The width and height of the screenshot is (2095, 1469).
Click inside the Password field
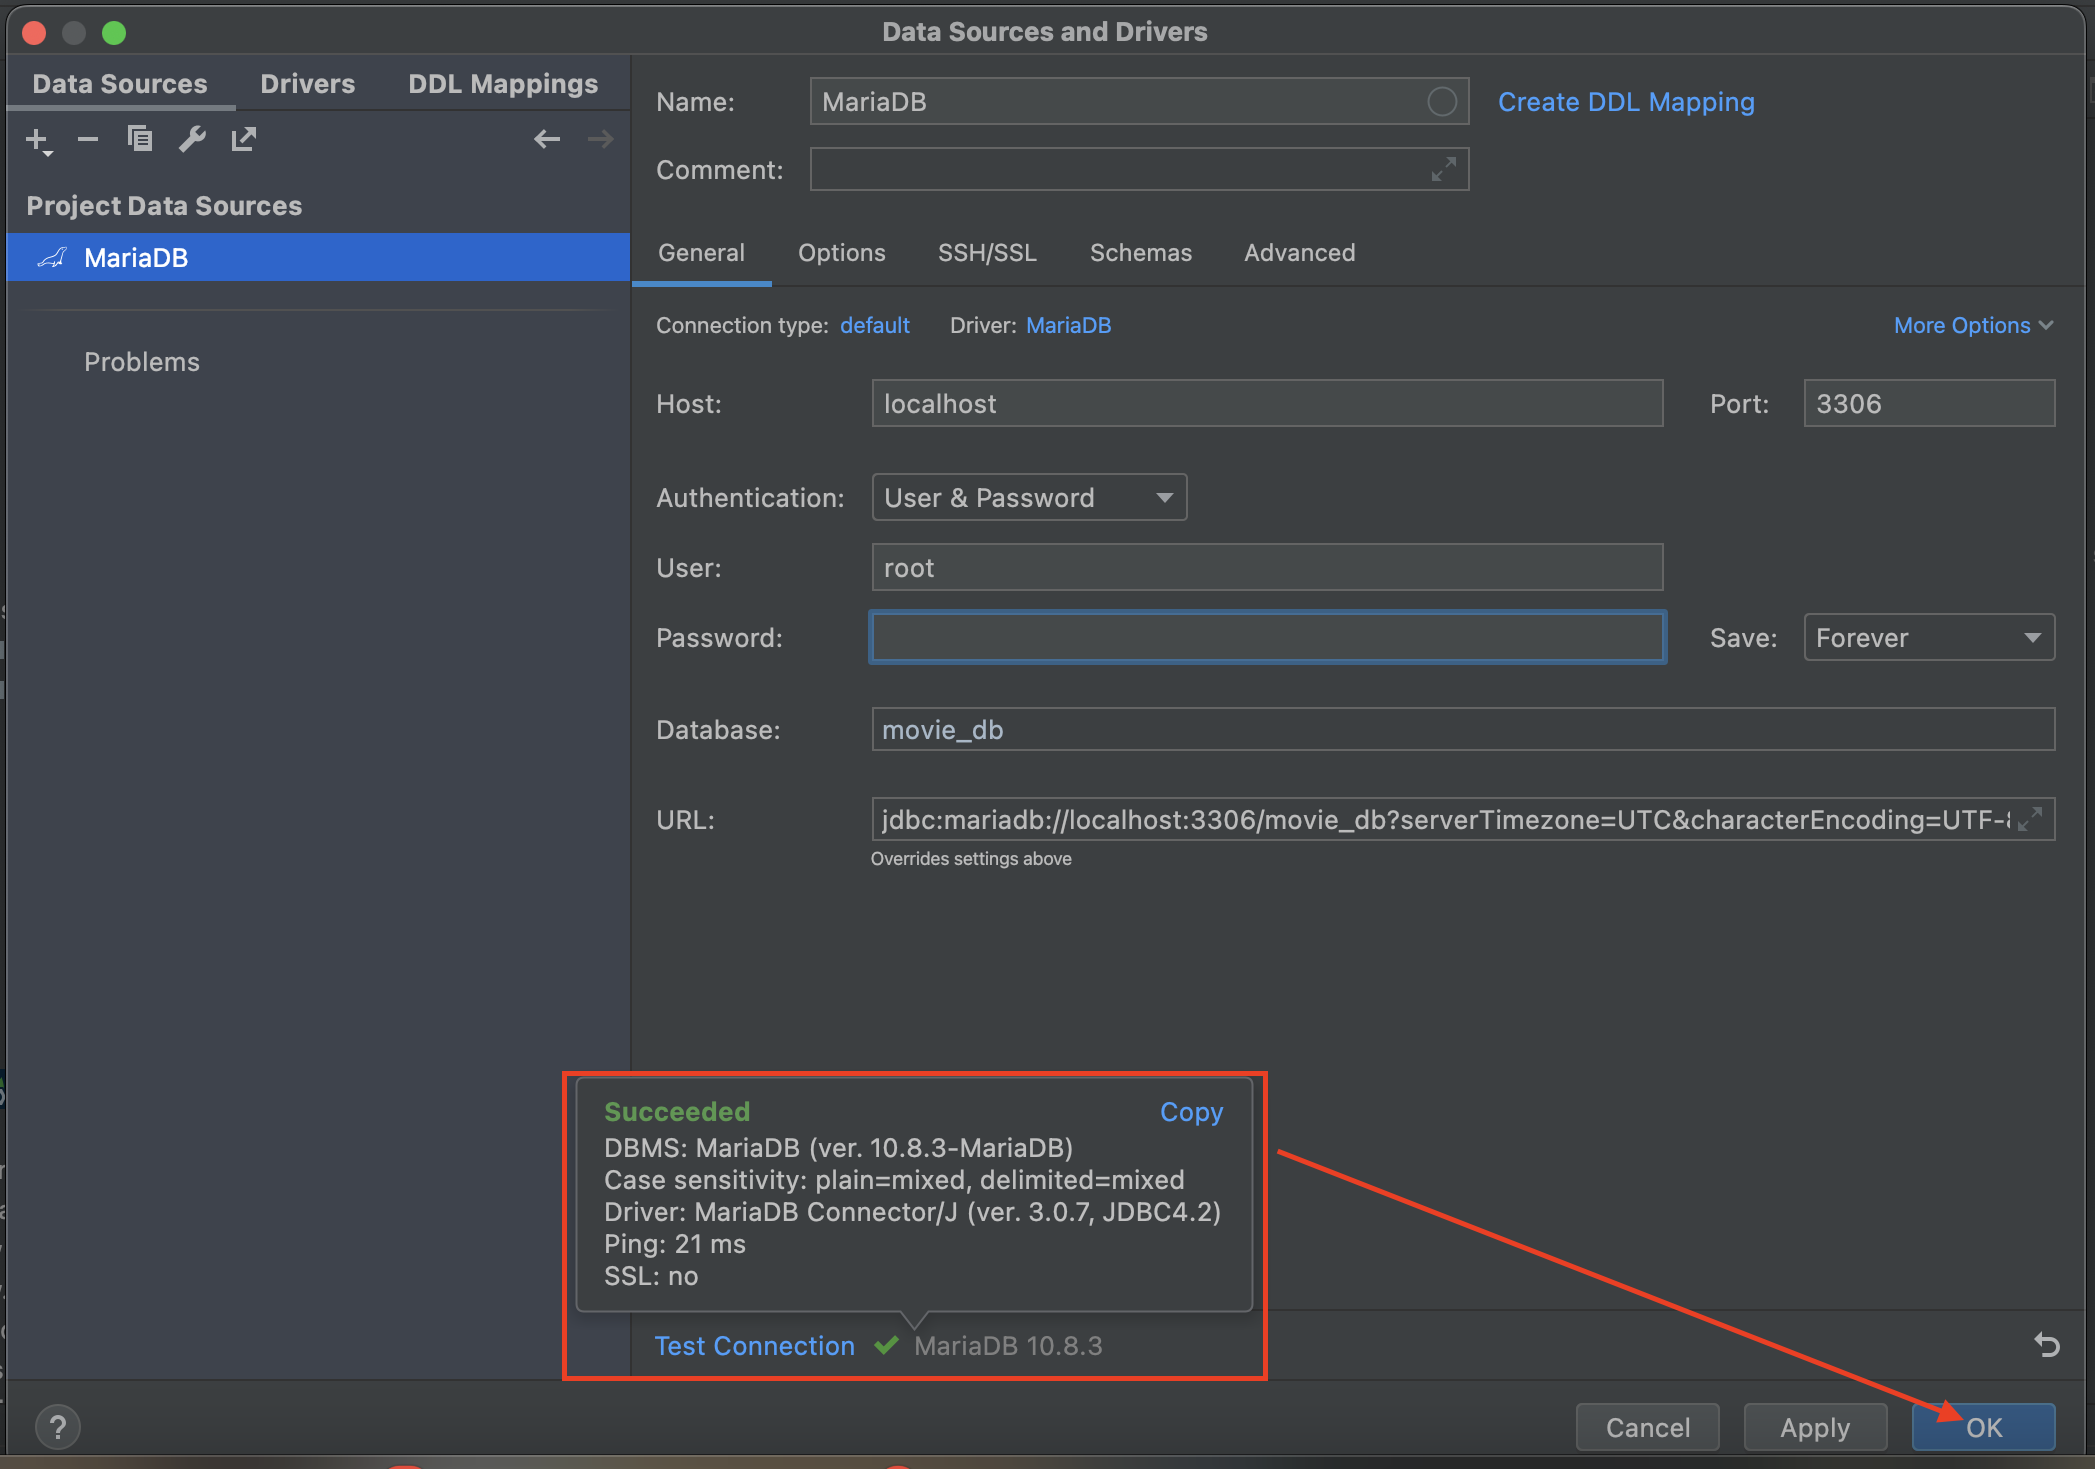[x=1266, y=637]
